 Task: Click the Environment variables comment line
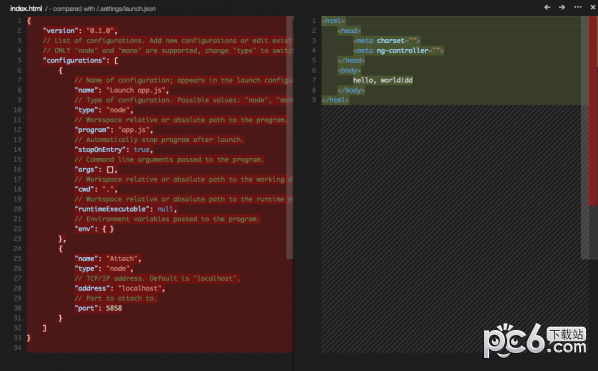tap(167, 219)
